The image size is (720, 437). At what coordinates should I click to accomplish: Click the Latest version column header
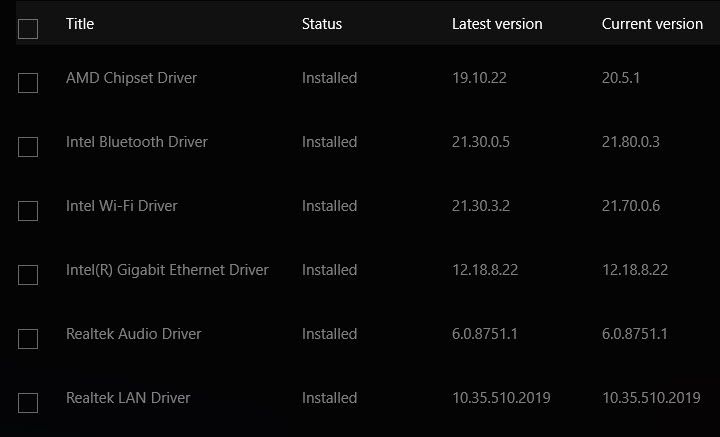(497, 24)
